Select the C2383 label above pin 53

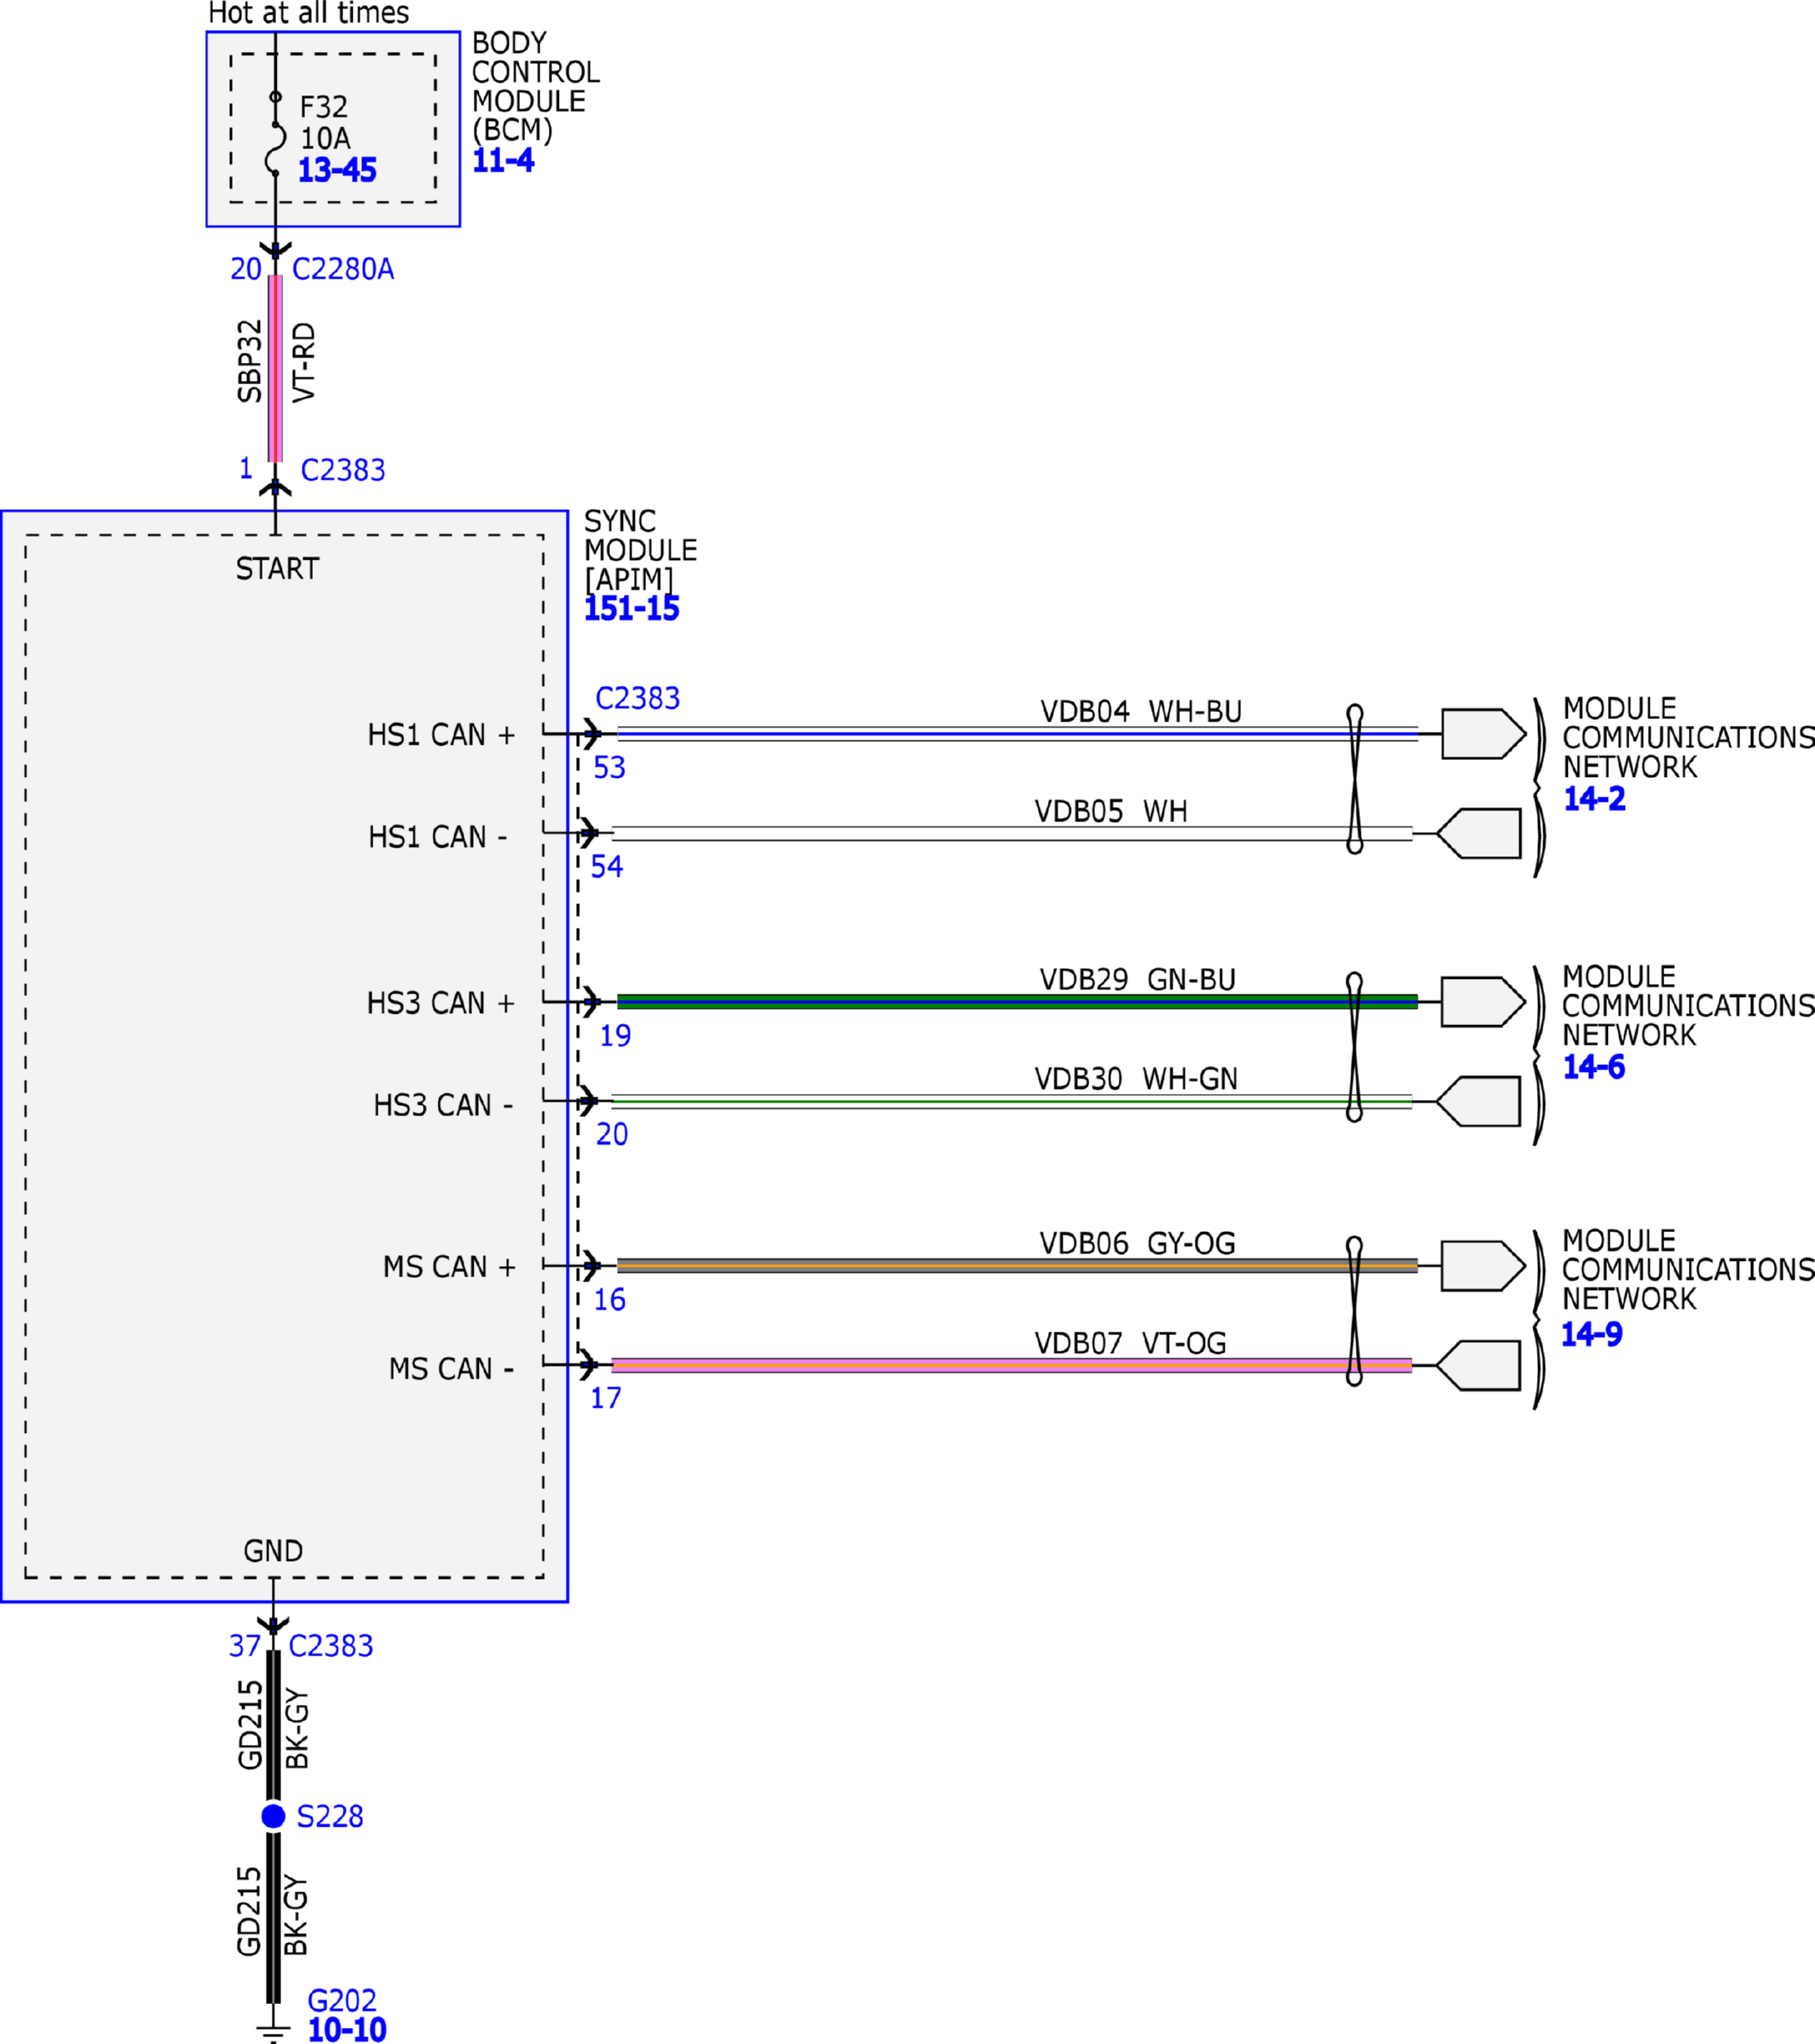(x=637, y=698)
